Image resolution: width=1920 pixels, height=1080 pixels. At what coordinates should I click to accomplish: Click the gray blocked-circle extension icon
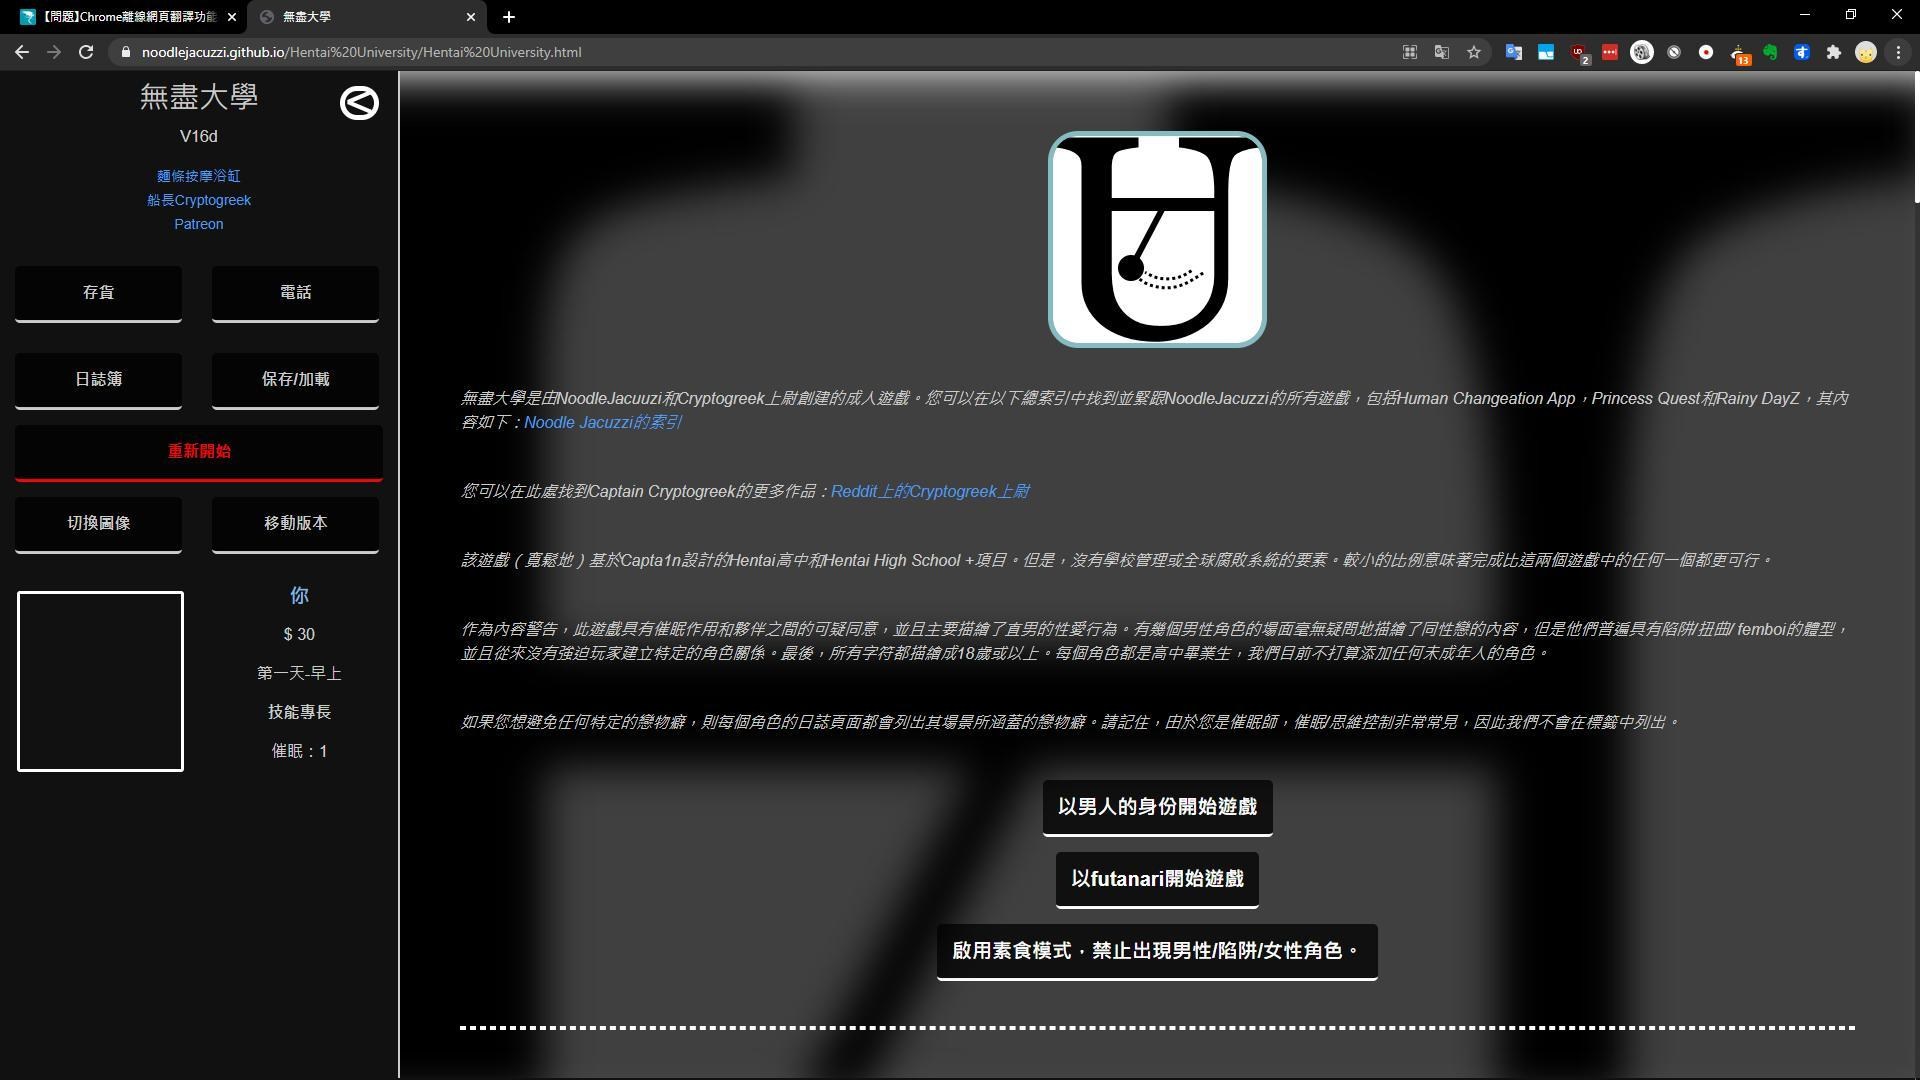[x=1674, y=52]
